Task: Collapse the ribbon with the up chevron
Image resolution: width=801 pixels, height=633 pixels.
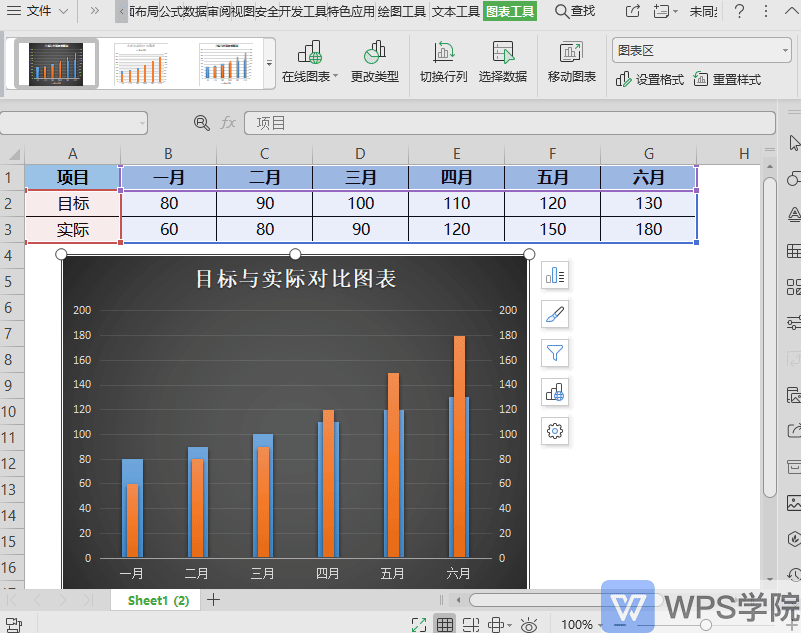Action: point(790,11)
